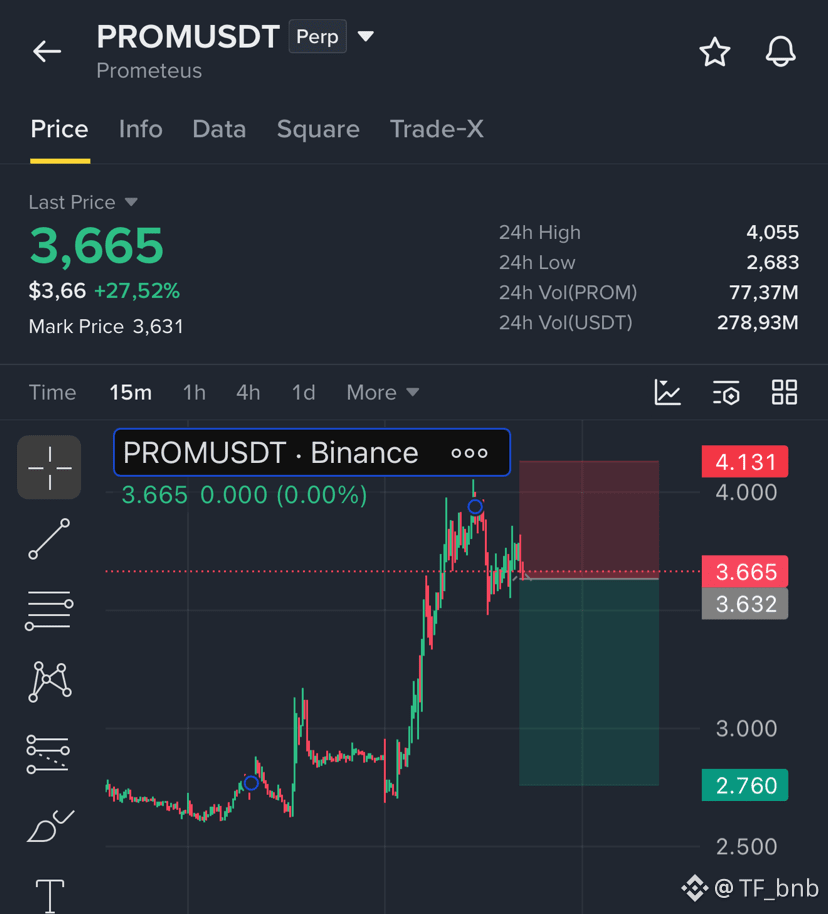Screen dimensions: 828x914
Task: Select the trend line drawing tool
Action: point(49,539)
